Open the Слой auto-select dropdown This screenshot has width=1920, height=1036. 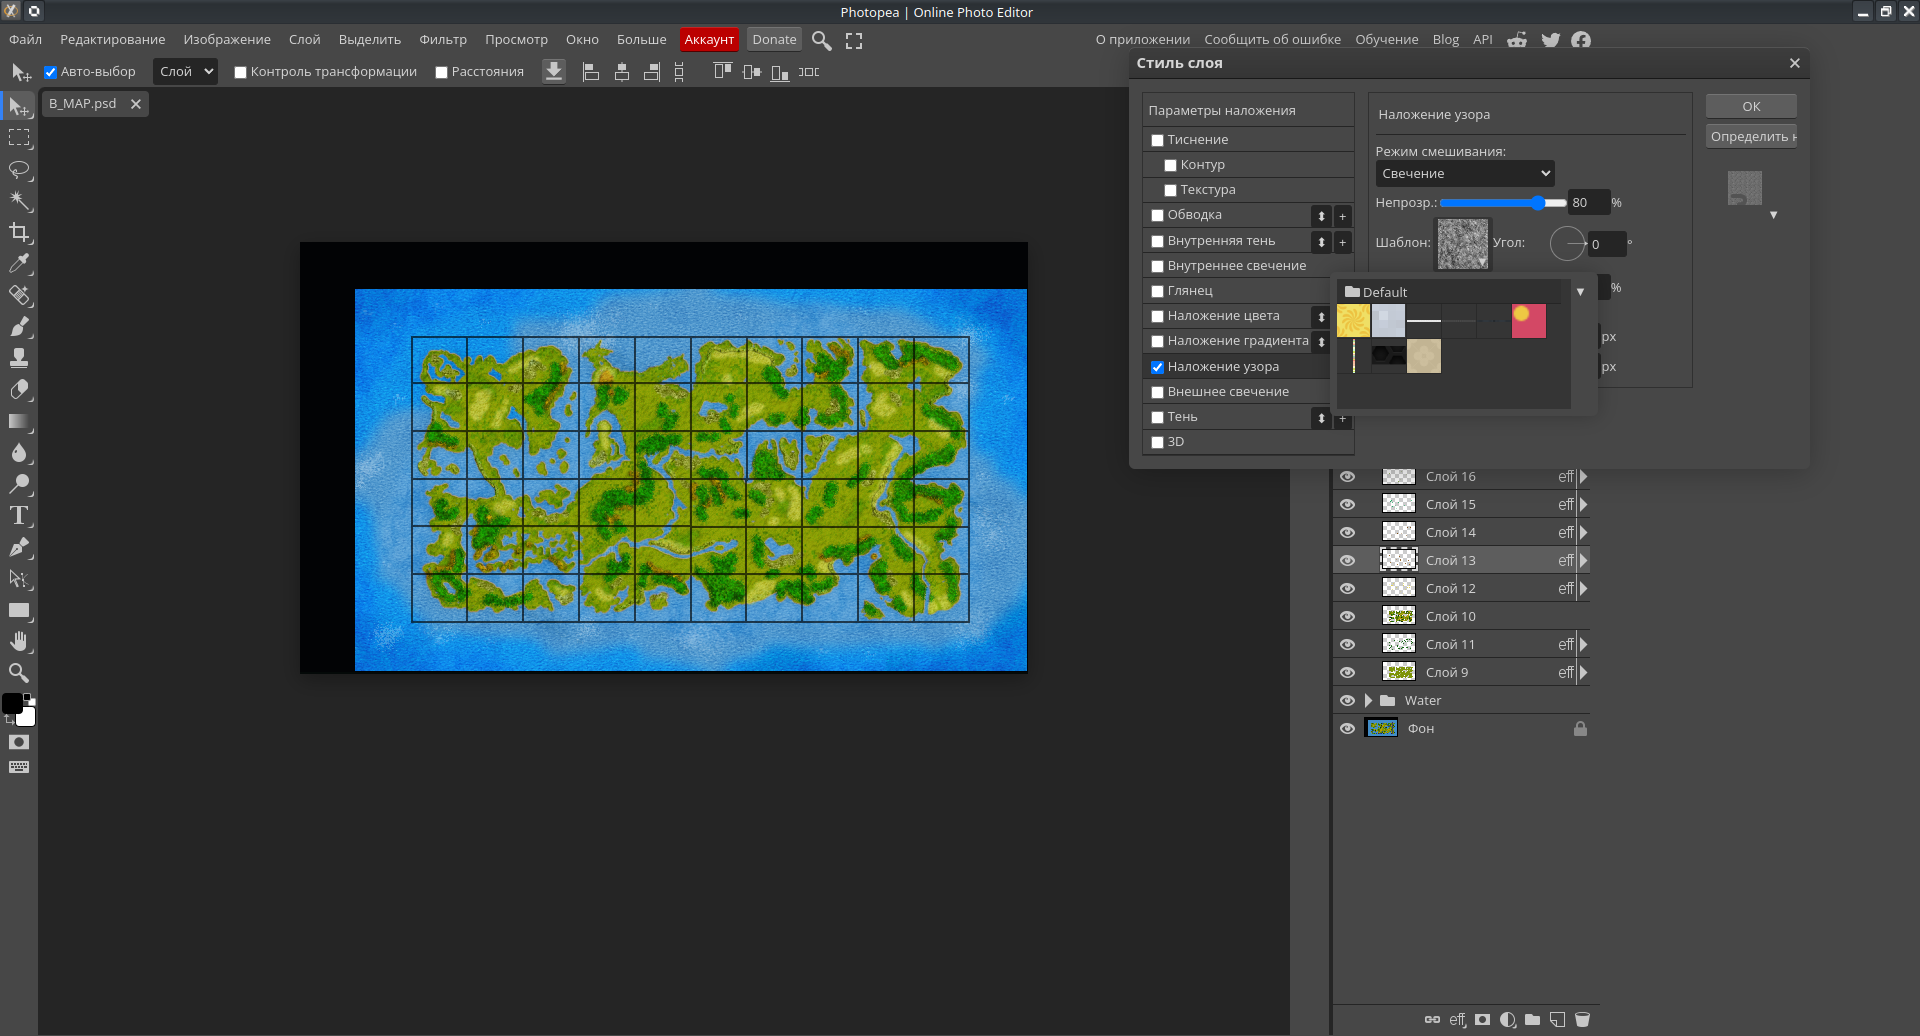185,72
